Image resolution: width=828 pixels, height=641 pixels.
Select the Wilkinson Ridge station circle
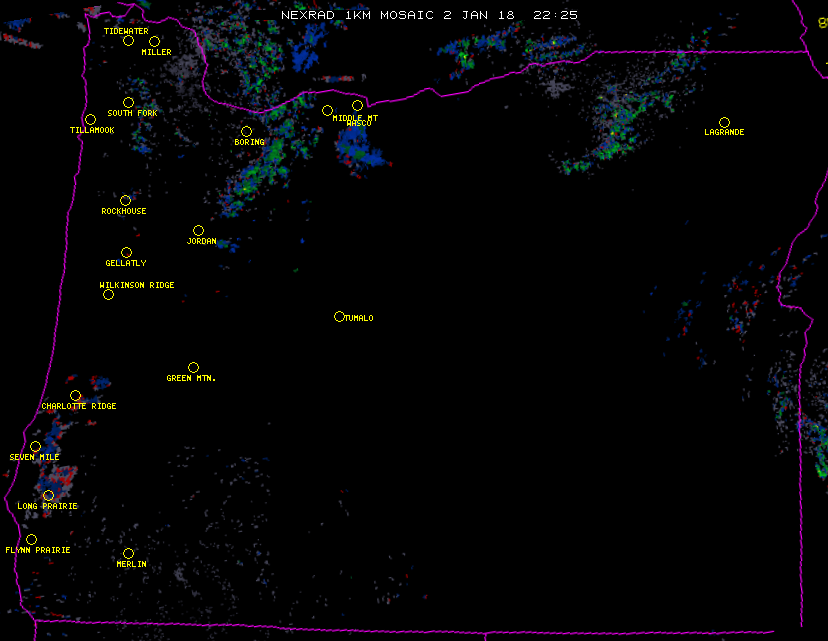click(x=108, y=295)
